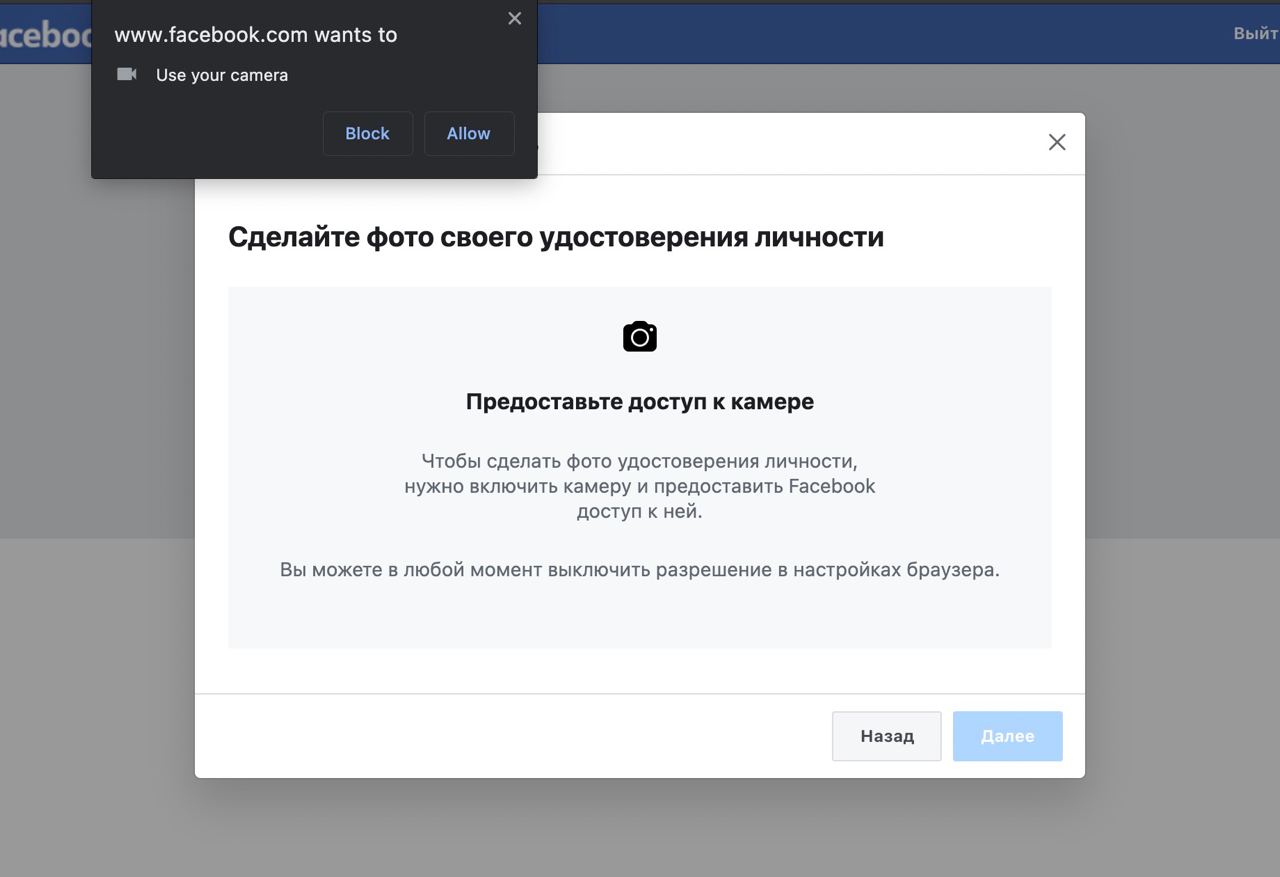Screen dimensions: 1280x877
Task: Block camera access in the permission prompt
Action: 367,134
